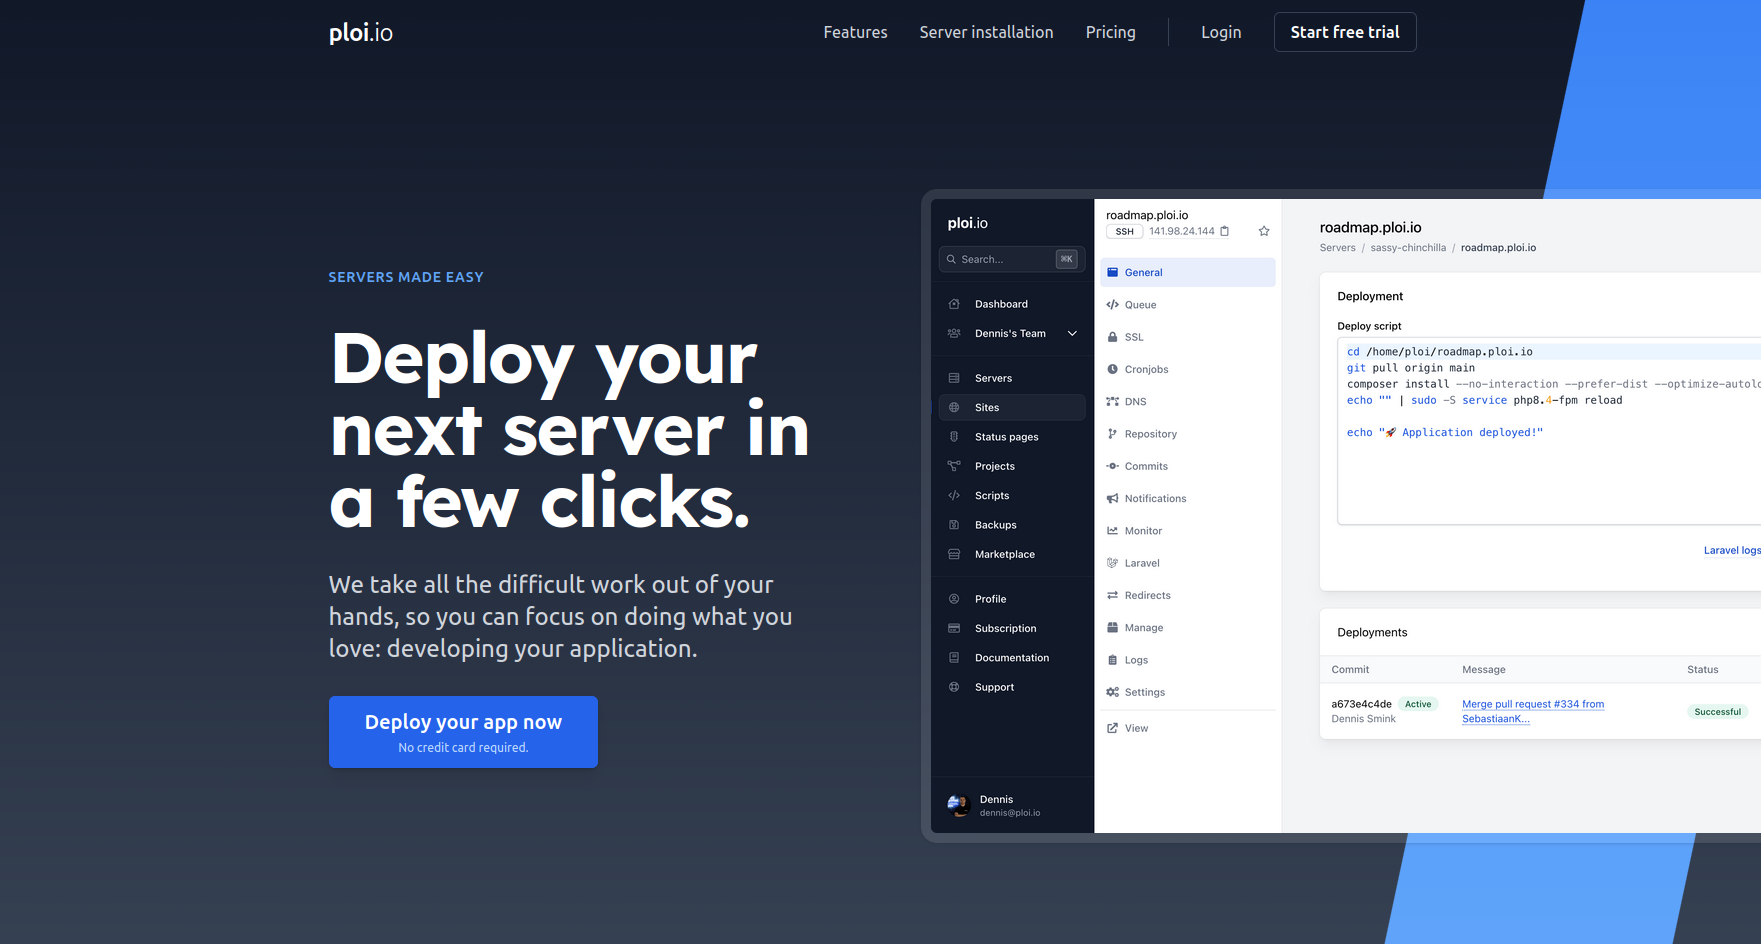This screenshot has height=944, width=1761.
Task: Go to the Pricing page
Action: pos(1110,32)
